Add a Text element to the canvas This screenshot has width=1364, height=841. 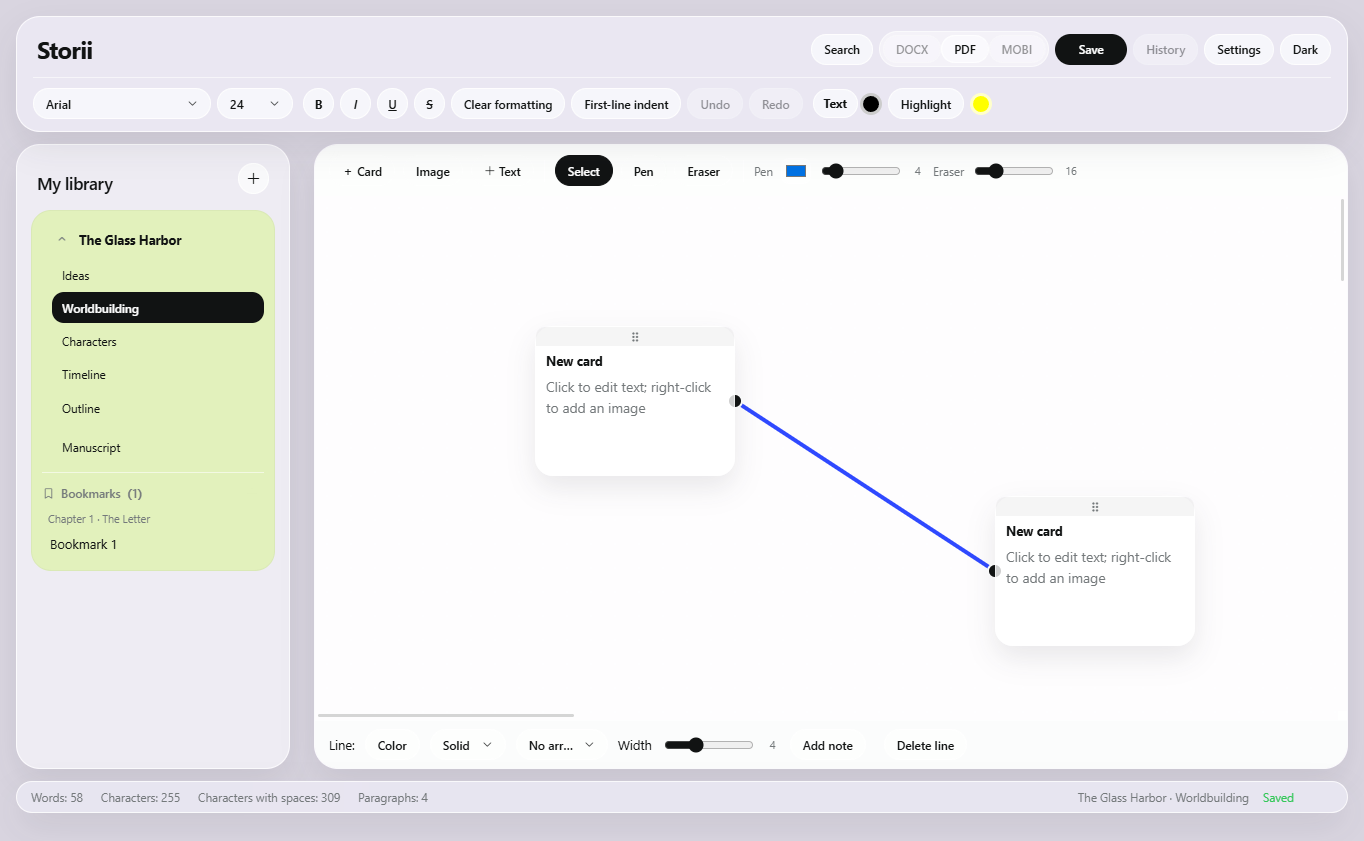point(503,171)
